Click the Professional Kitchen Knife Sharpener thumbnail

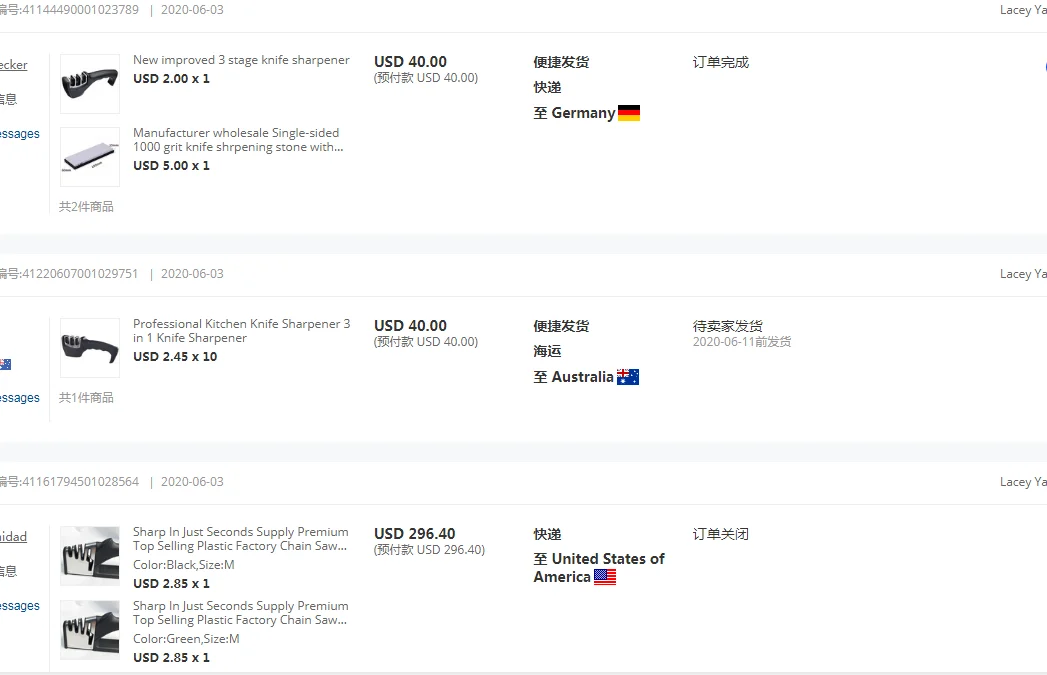(90, 348)
